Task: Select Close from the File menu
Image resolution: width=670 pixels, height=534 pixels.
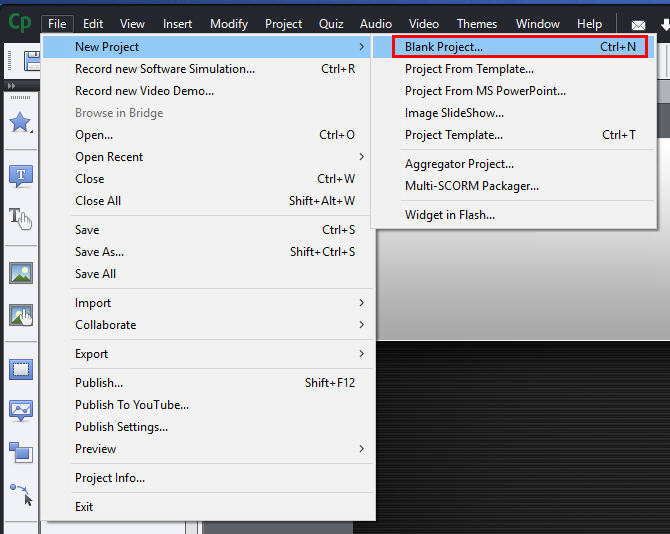Action: click(x=207, y=179)
